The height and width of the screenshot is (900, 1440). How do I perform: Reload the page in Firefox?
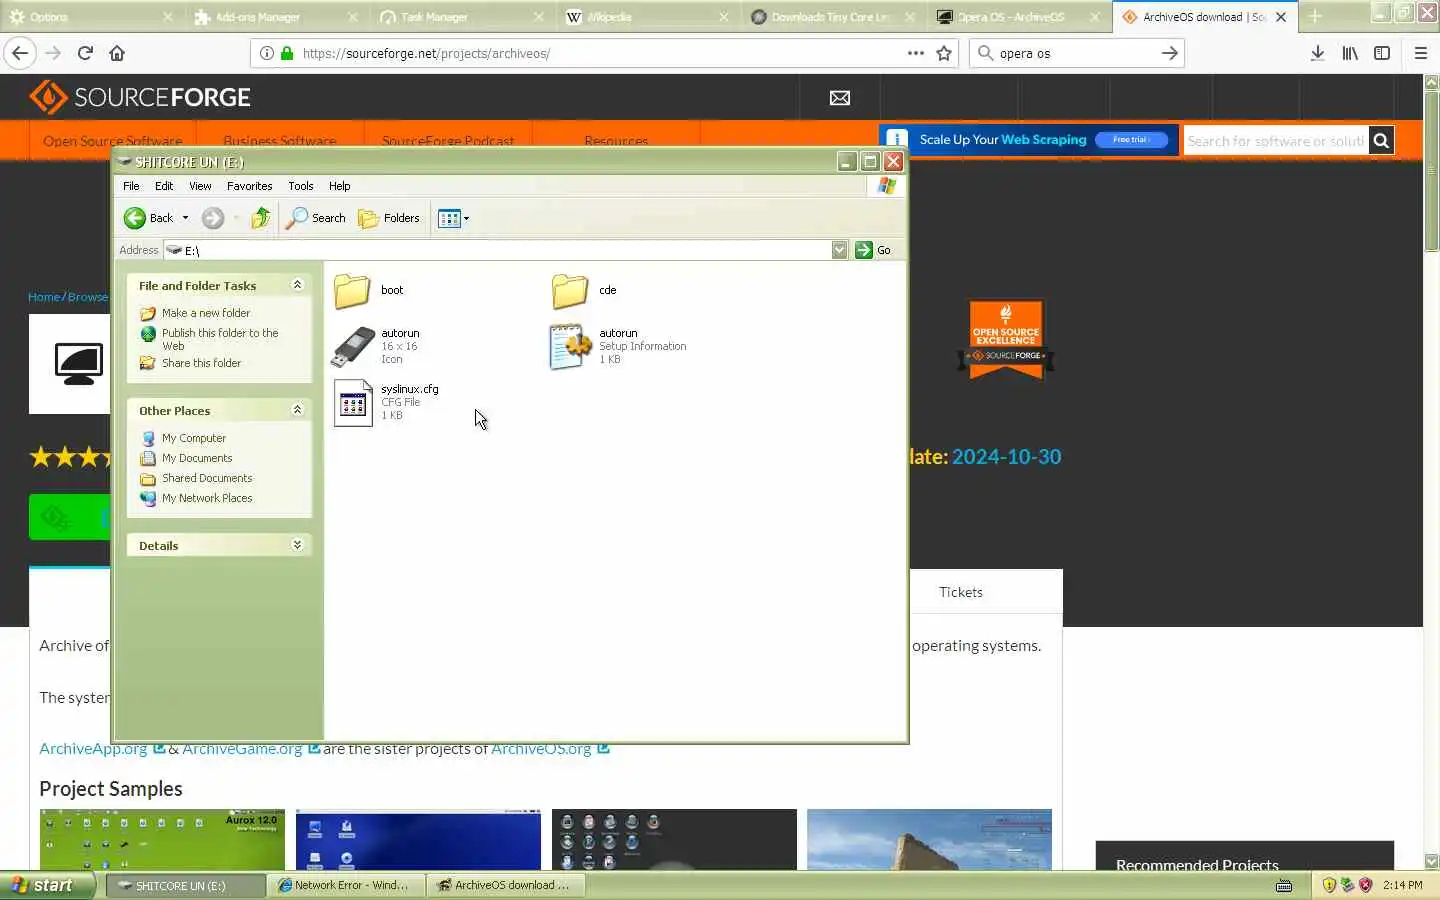85,53
